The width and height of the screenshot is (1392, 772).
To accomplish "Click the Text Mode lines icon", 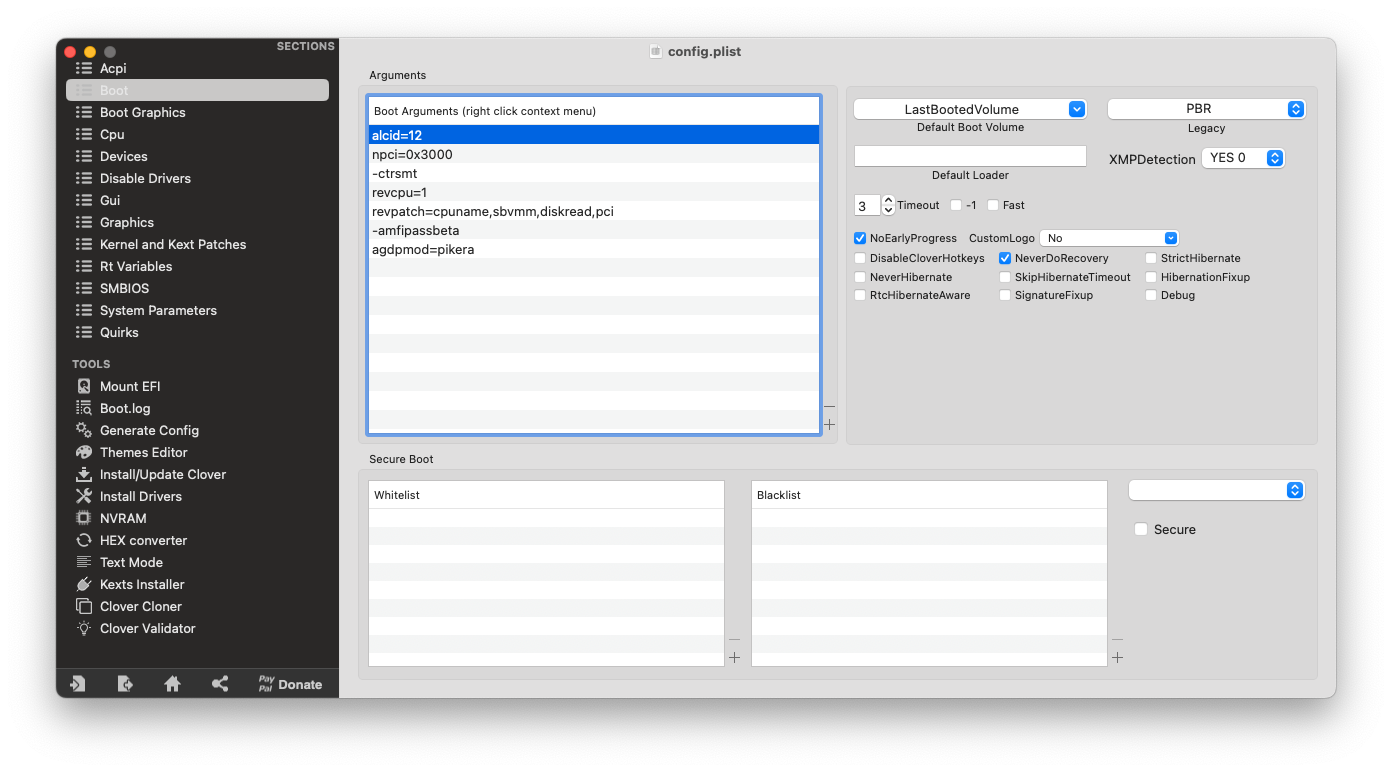I will click(x=84, y=562).
